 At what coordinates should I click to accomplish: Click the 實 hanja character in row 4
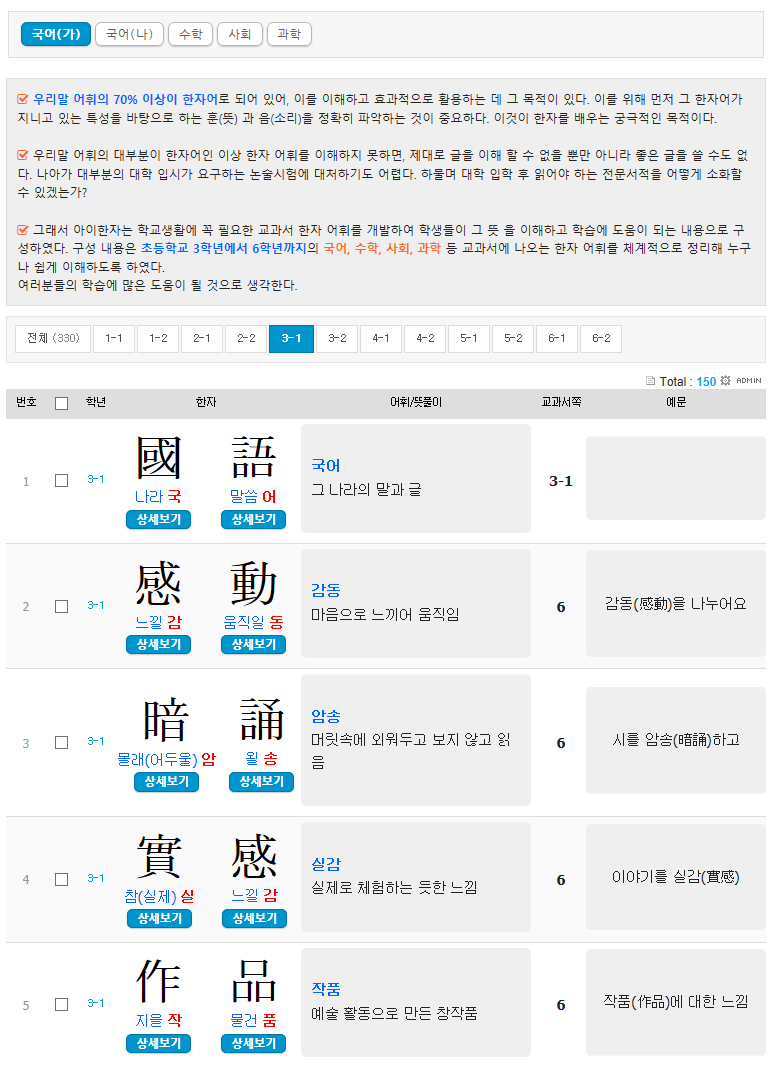pos(158,858)
